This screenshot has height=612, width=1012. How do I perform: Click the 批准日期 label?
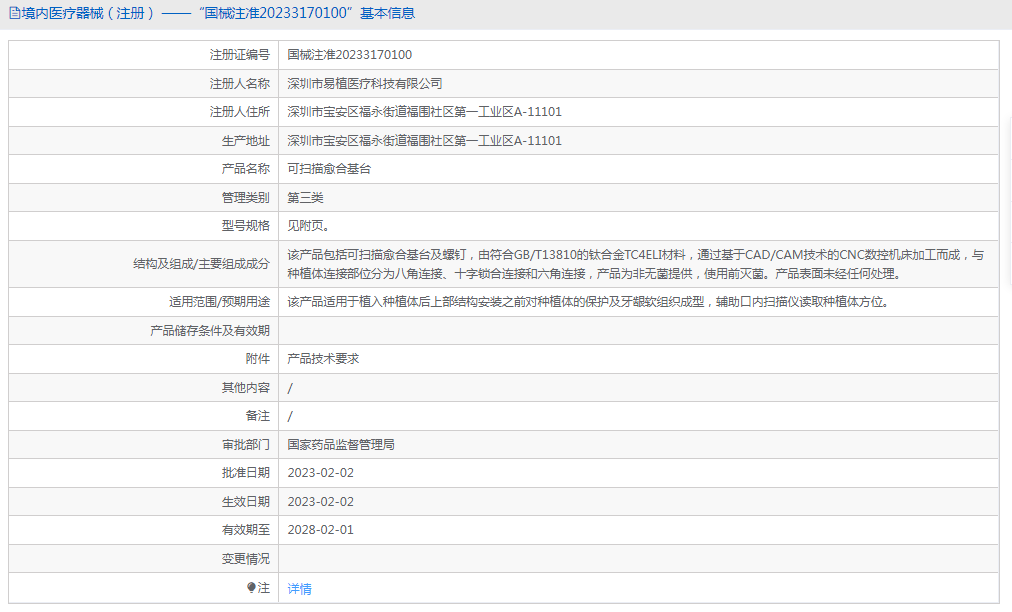click(246, 473)
